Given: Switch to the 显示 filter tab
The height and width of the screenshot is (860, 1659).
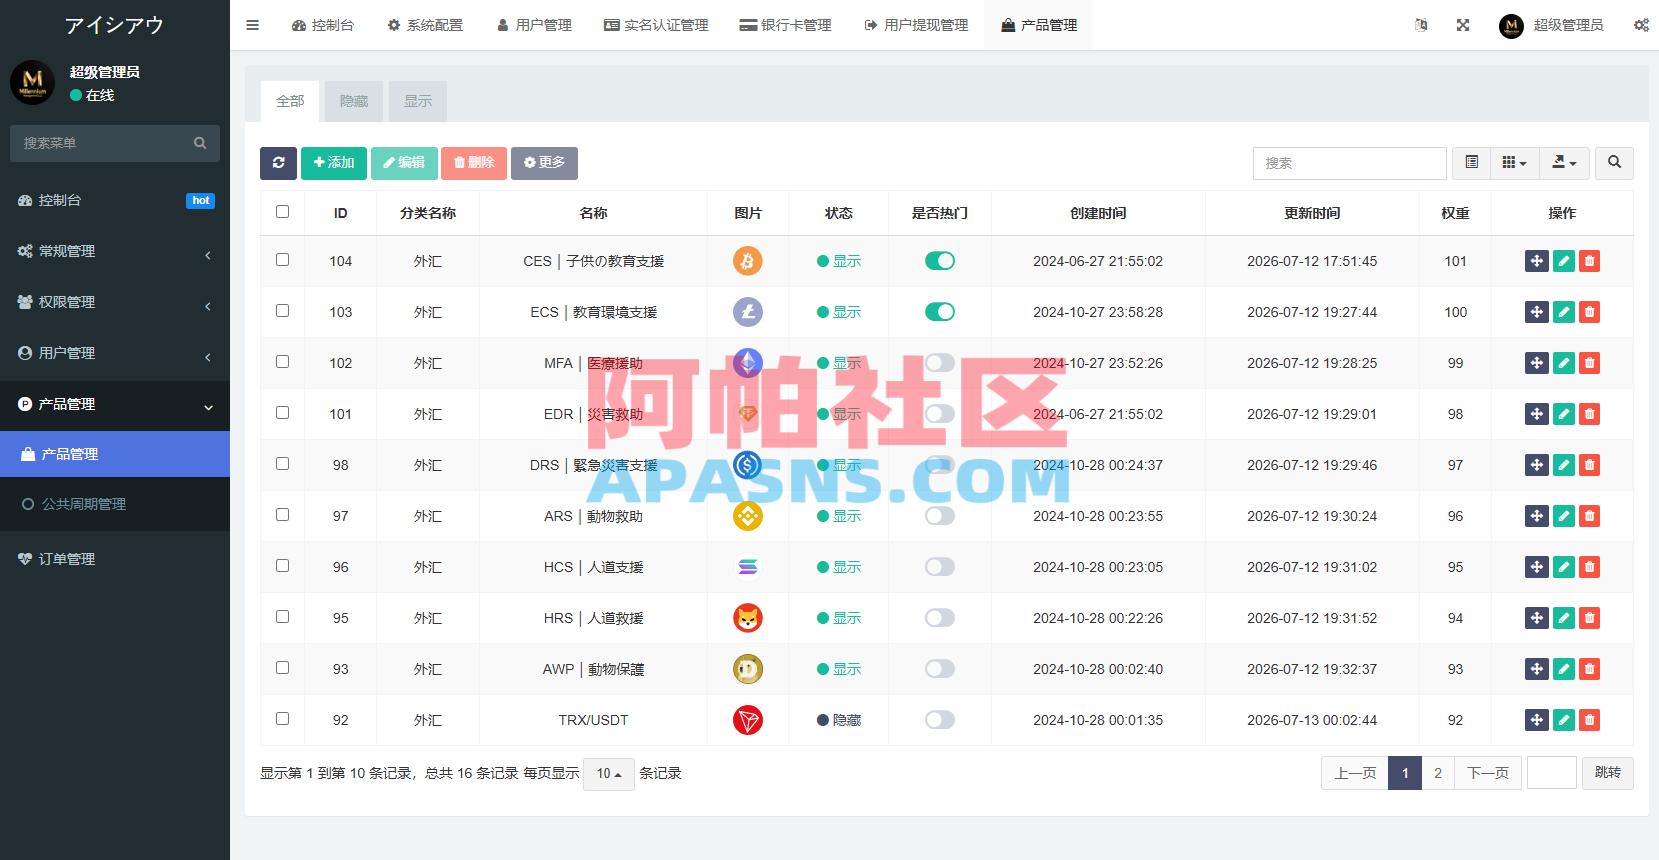Looking at the screenshot, I should (x=418, y=101).
